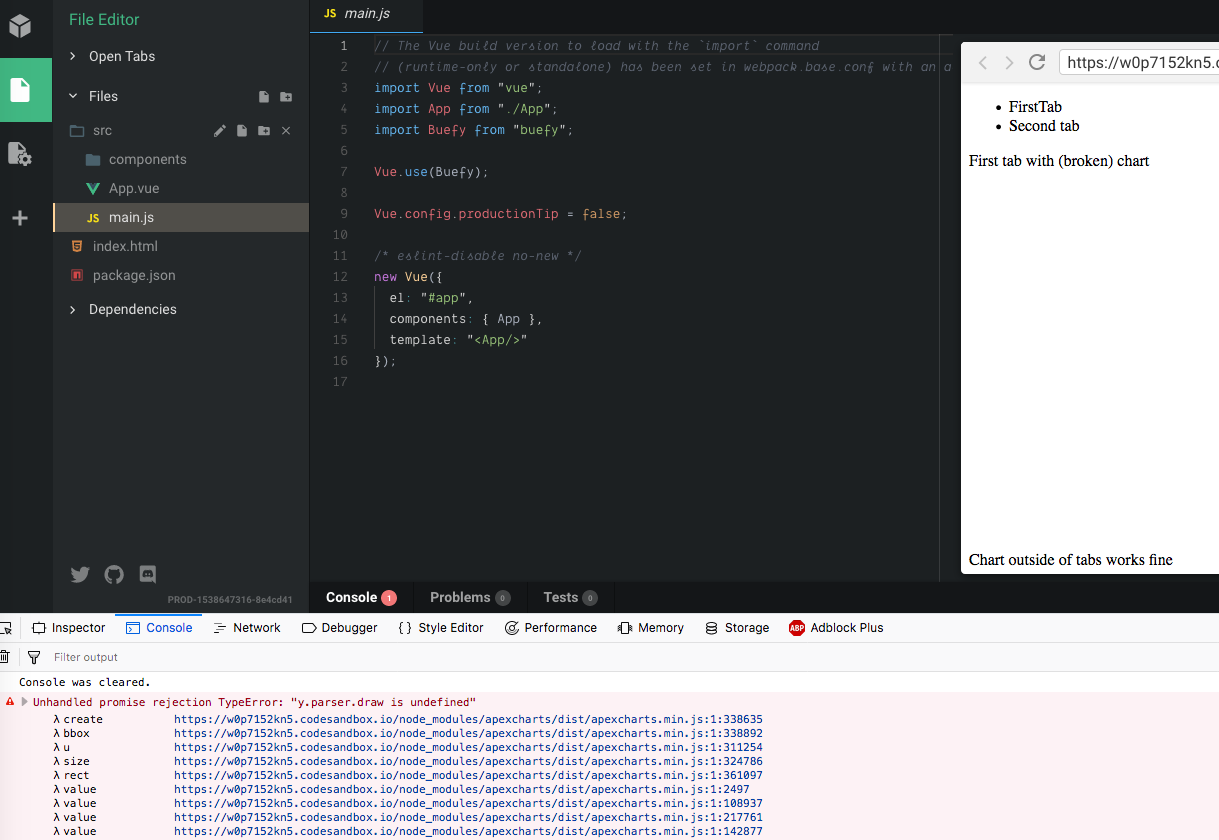Viewport: 1219px width, 840px height.
Task: Create a new folder inside src
Action: (x=263, y=130)
